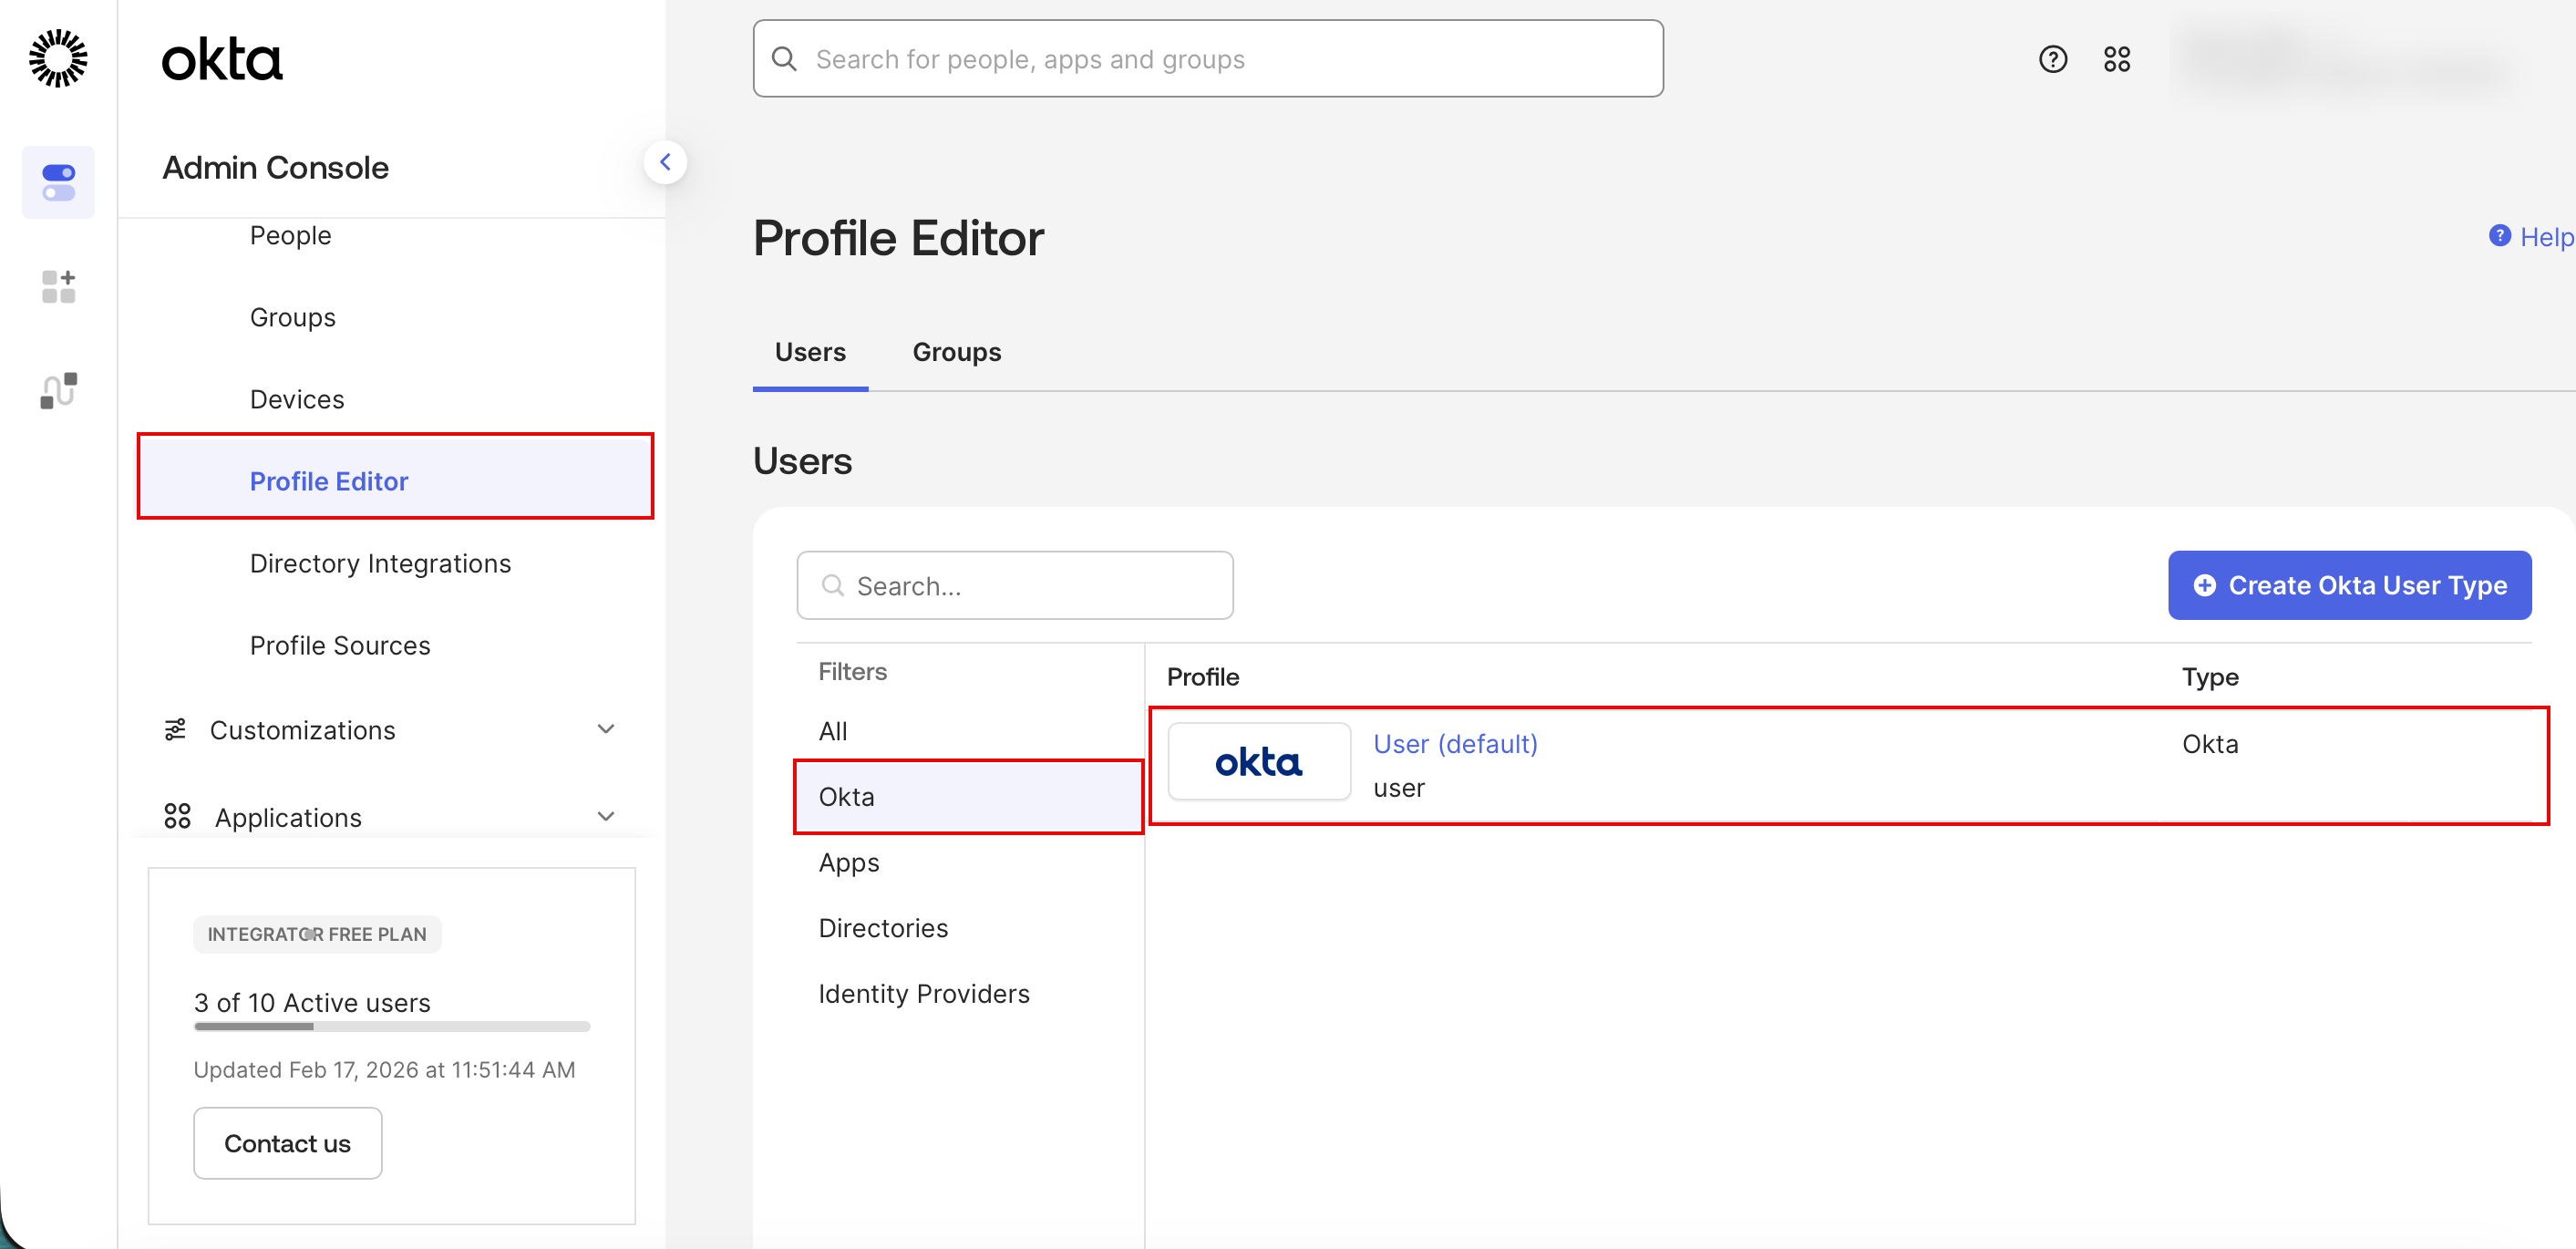
Task: Click the active users progress bar
Action: point(392,1026)
